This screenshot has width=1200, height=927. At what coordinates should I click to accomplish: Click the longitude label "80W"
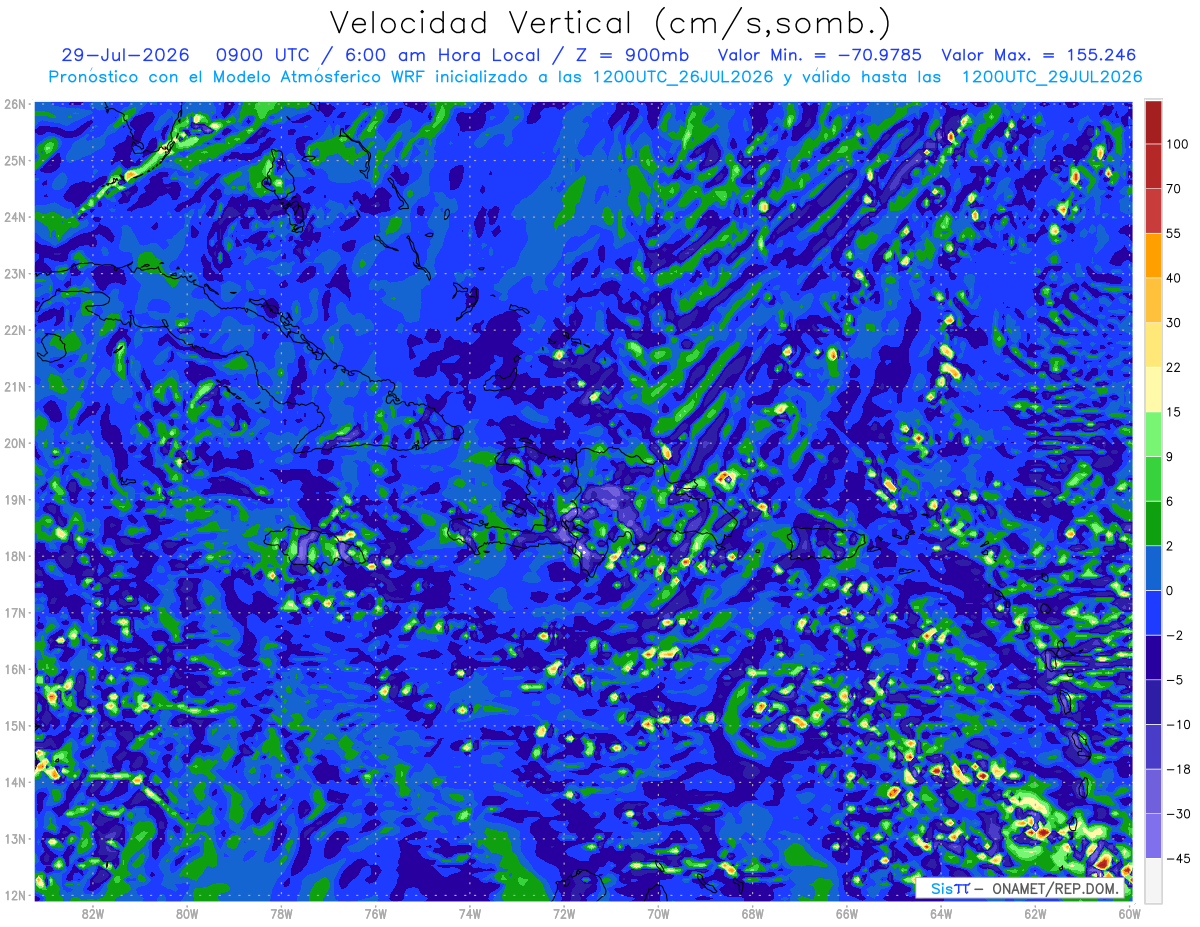pyautogui.click(x=187, y=913)
